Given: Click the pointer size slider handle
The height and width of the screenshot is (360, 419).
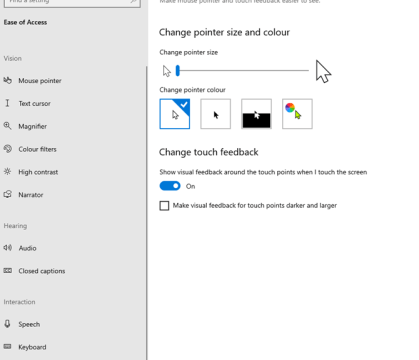Looking at the screenshot, I should pos(178,71).
